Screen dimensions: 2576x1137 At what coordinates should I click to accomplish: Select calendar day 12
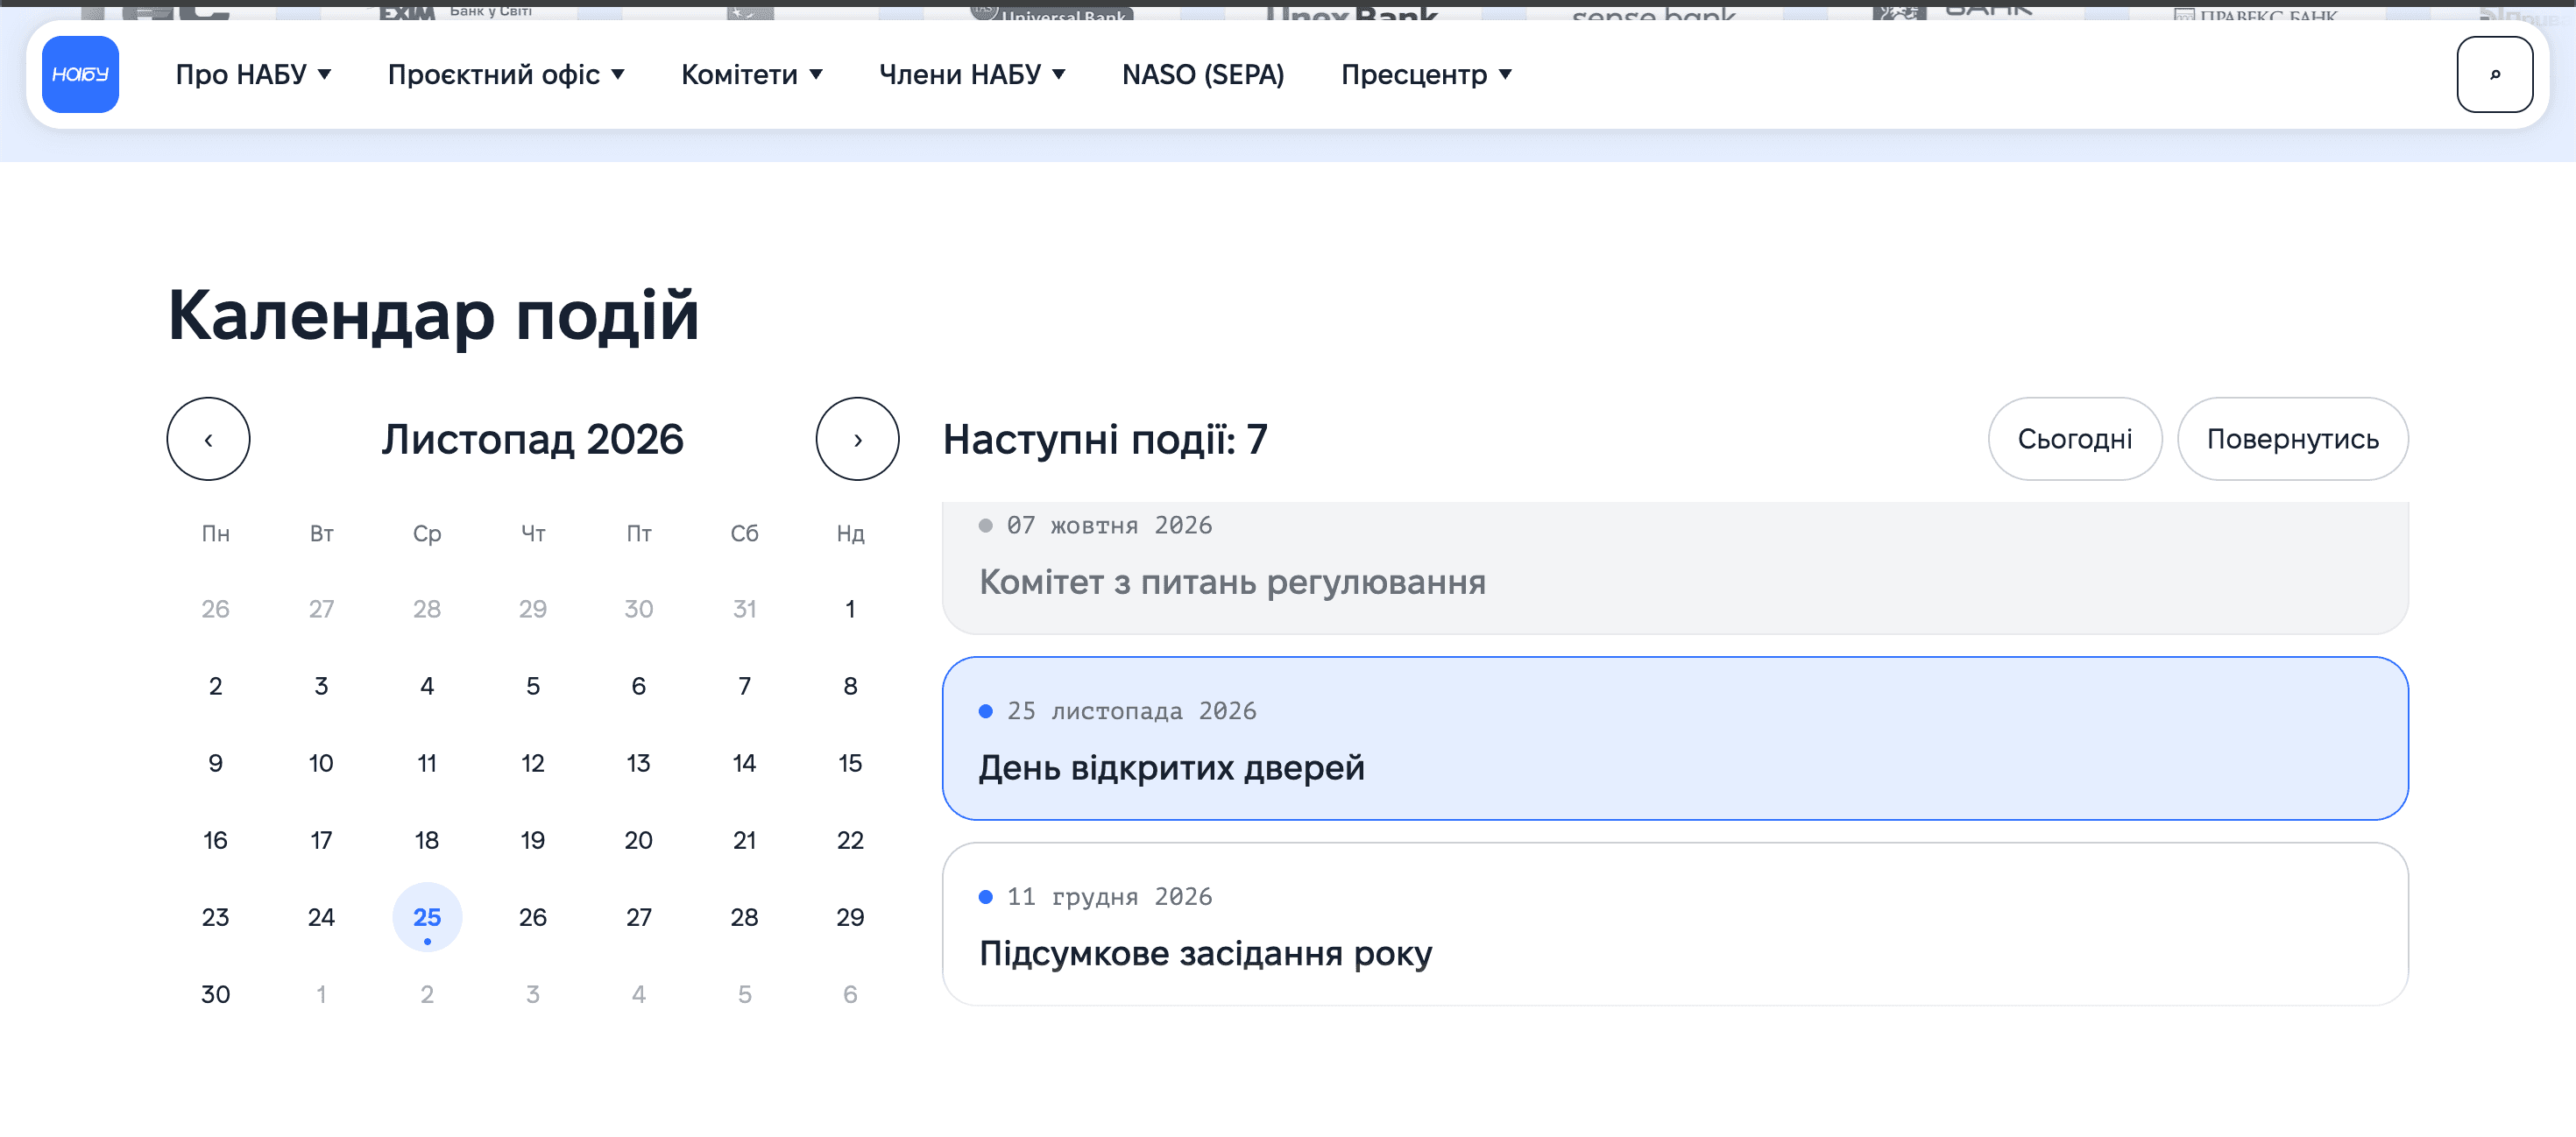(x=532, y=763)
